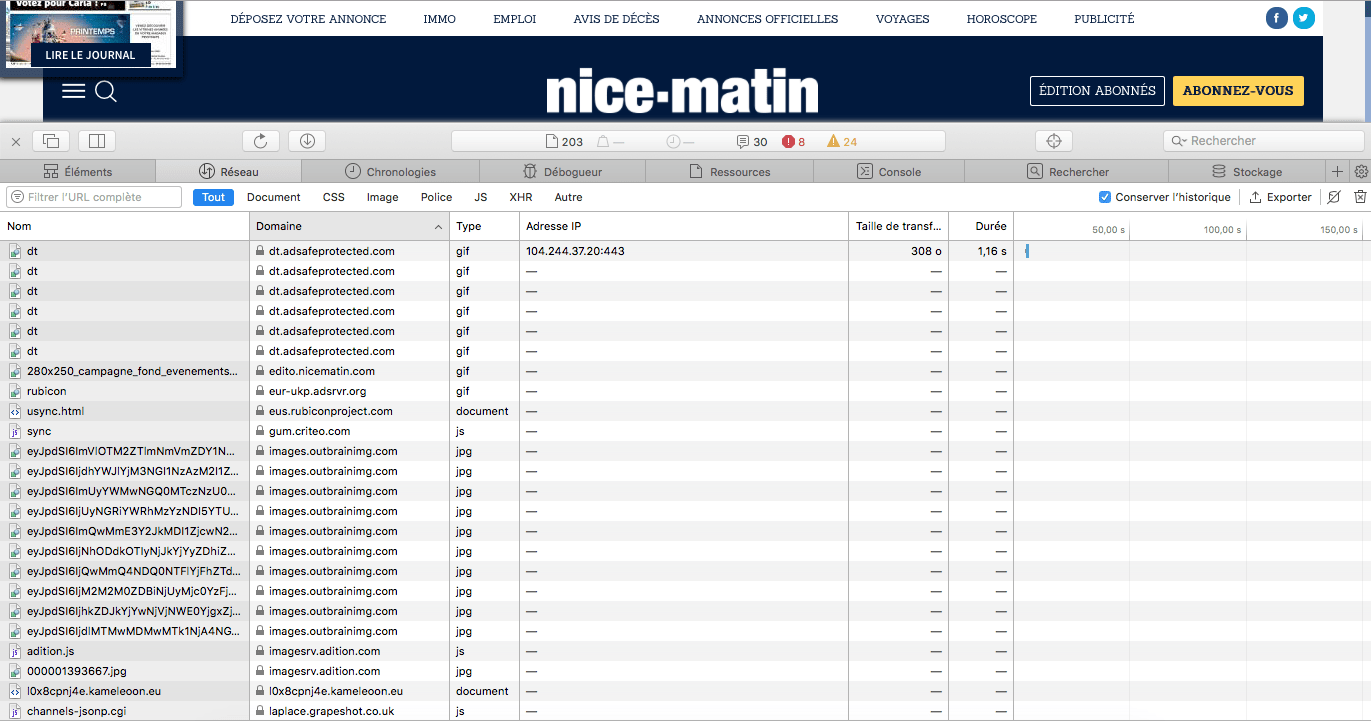Filter network requests by JS
The image size is (1371, 721).
[481, 197]
